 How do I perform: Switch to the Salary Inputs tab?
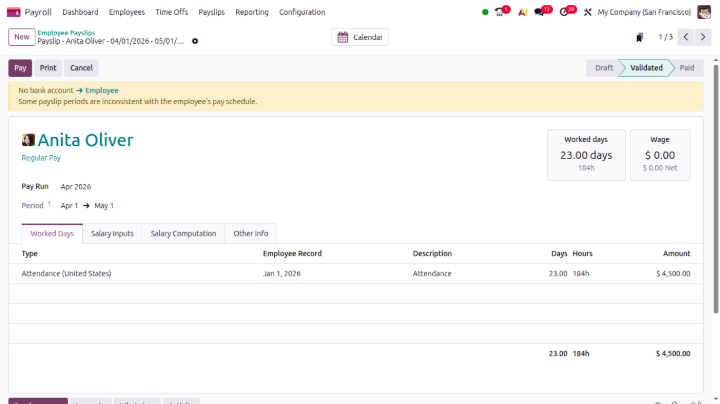(x=112, y=234)
